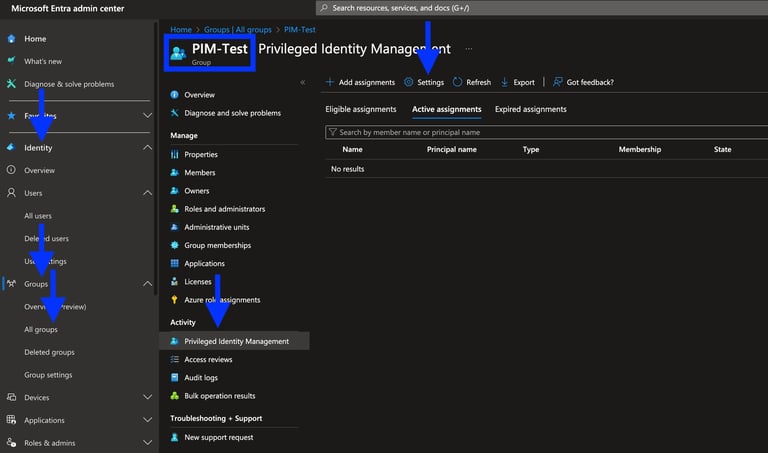Sort by the Principal name column header
Image resolution: width=768 pixels, height=453 pixels.
pos(452,149)
